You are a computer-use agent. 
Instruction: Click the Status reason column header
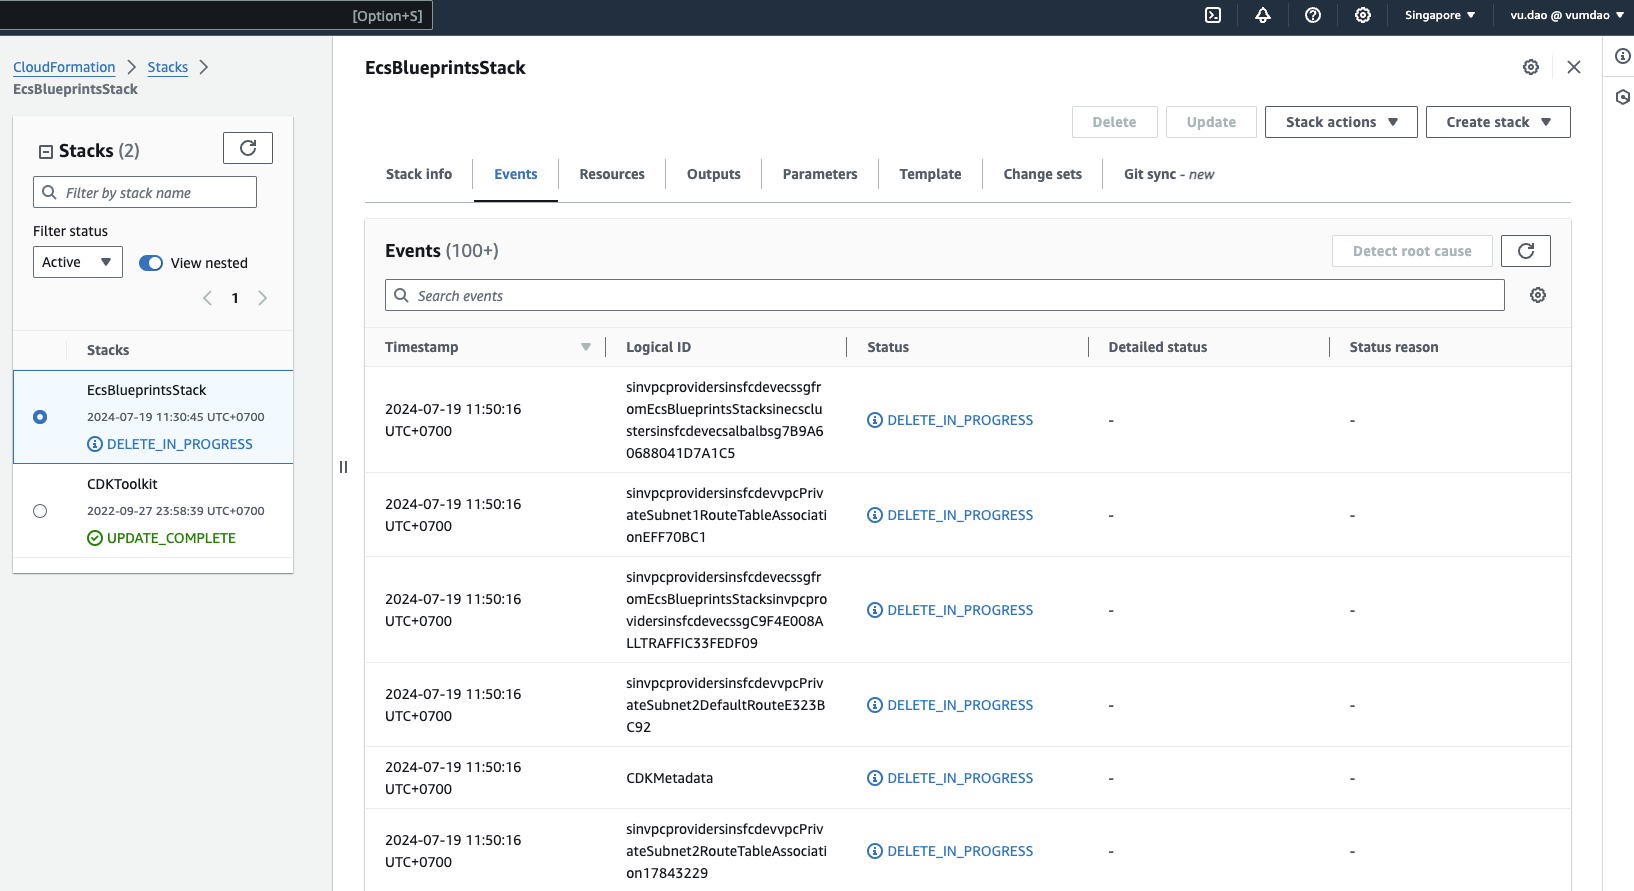tap(1394, 347)
